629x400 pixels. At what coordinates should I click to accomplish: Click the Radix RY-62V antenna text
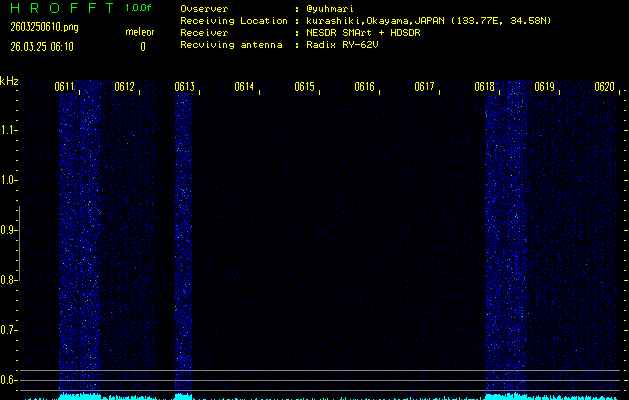point(342,45)
